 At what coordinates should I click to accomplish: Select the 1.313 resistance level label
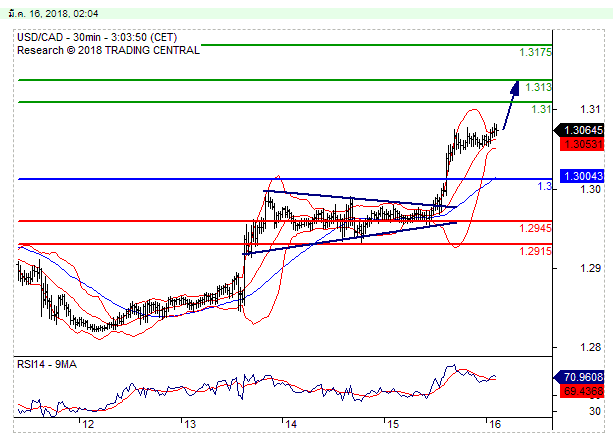pos(538,87)
